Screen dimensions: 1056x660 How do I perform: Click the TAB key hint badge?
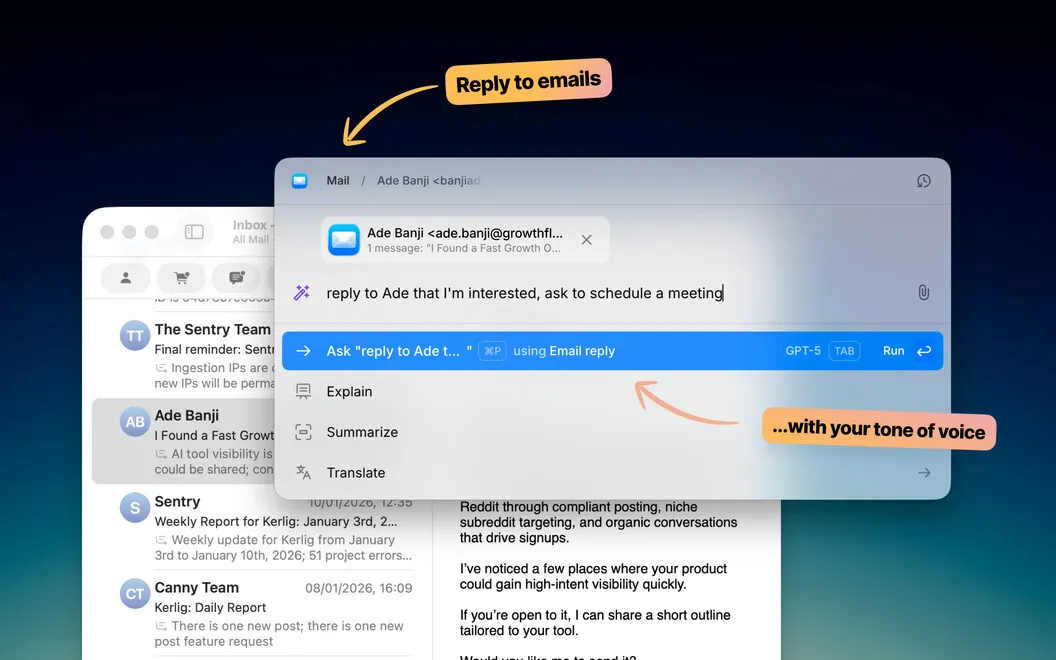pyautogui.click(x=844, y=351)
